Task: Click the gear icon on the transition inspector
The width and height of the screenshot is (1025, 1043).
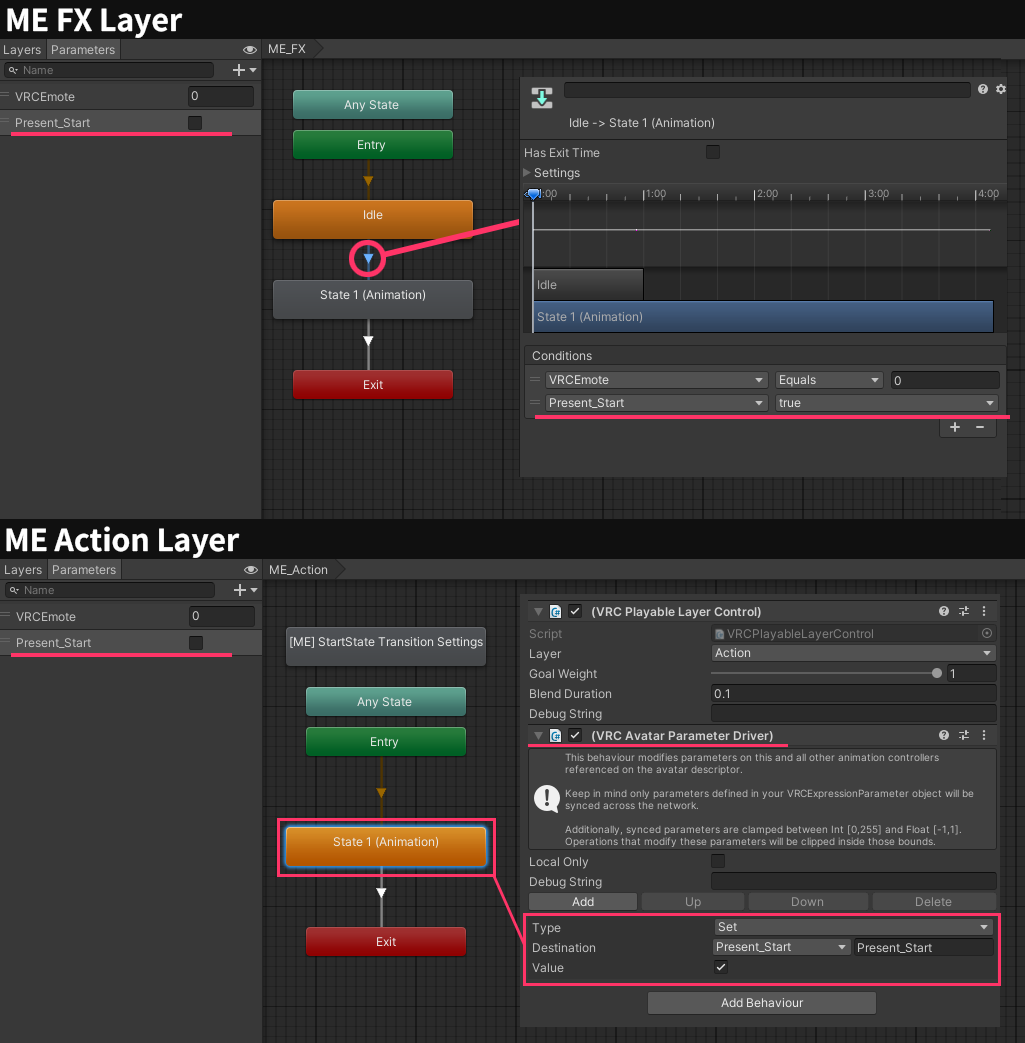Action: [1000, 88]
